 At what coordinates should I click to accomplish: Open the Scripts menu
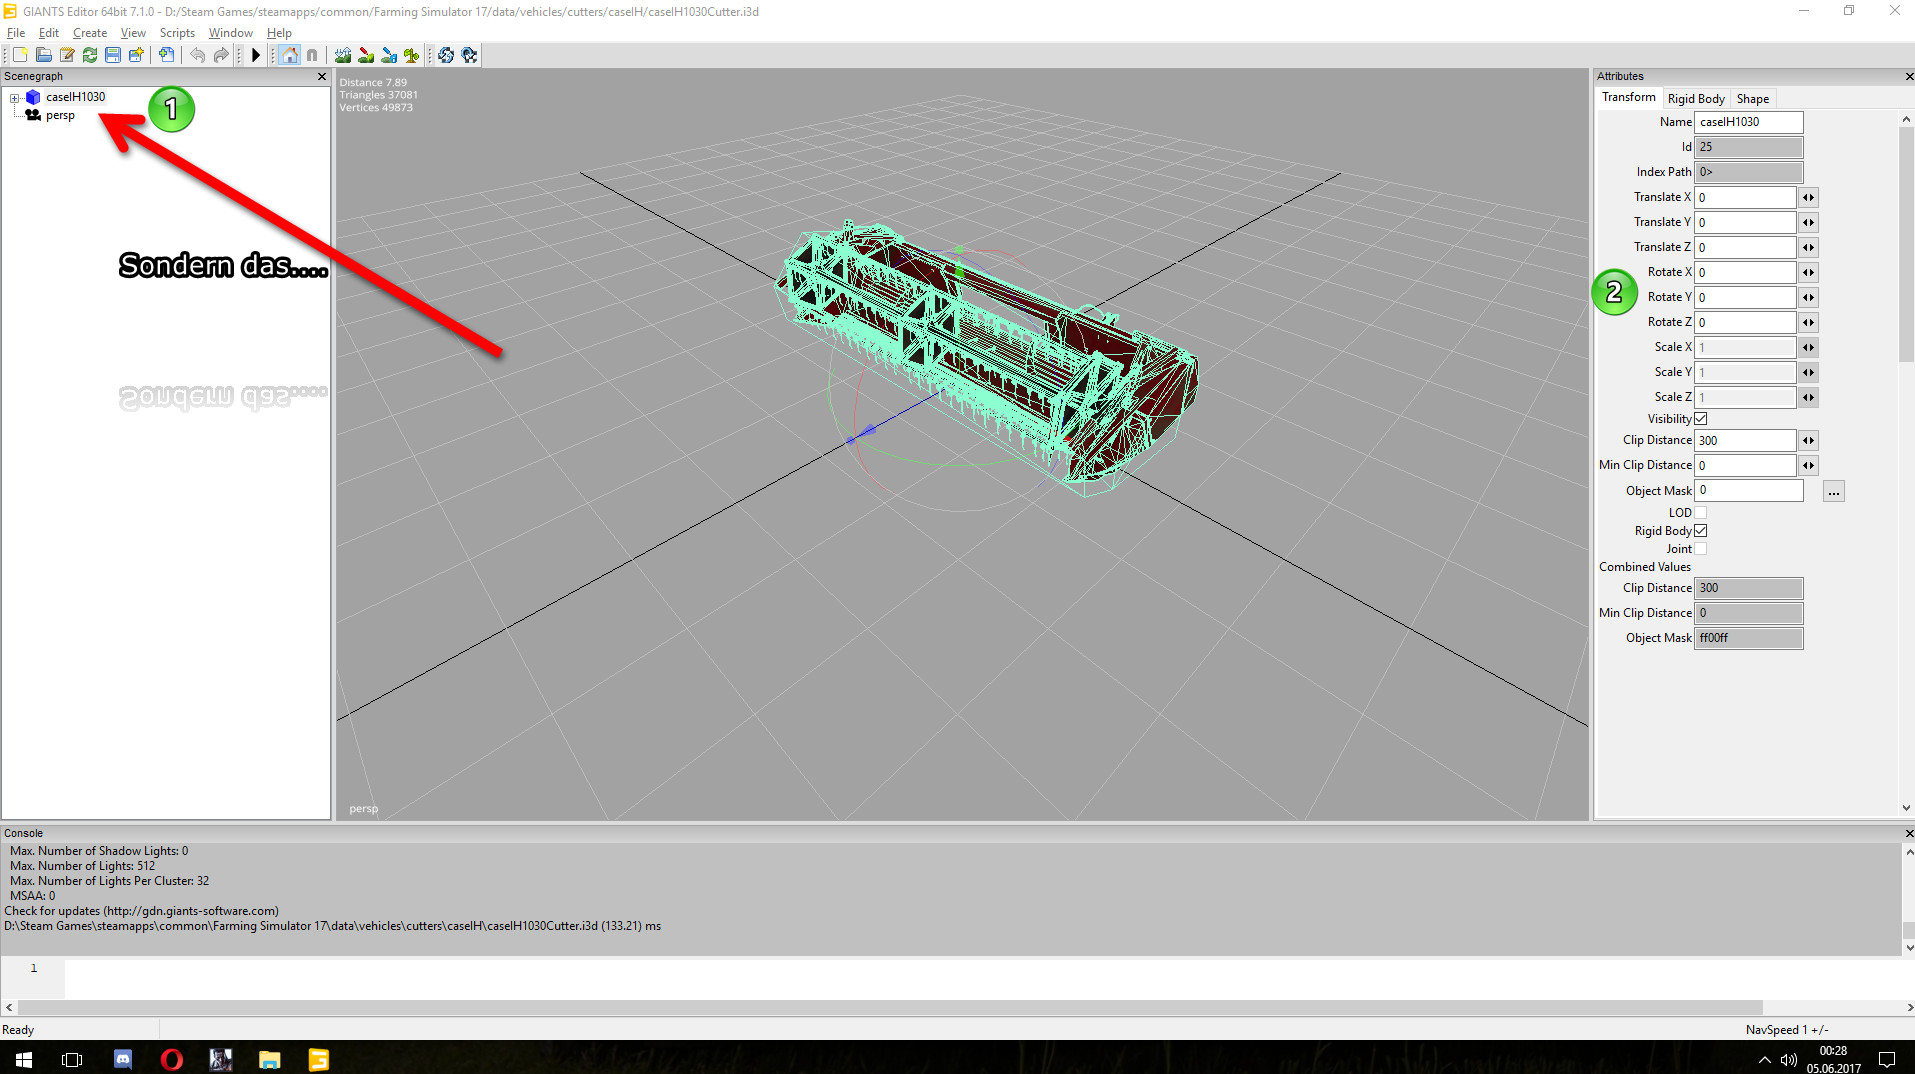177,33
